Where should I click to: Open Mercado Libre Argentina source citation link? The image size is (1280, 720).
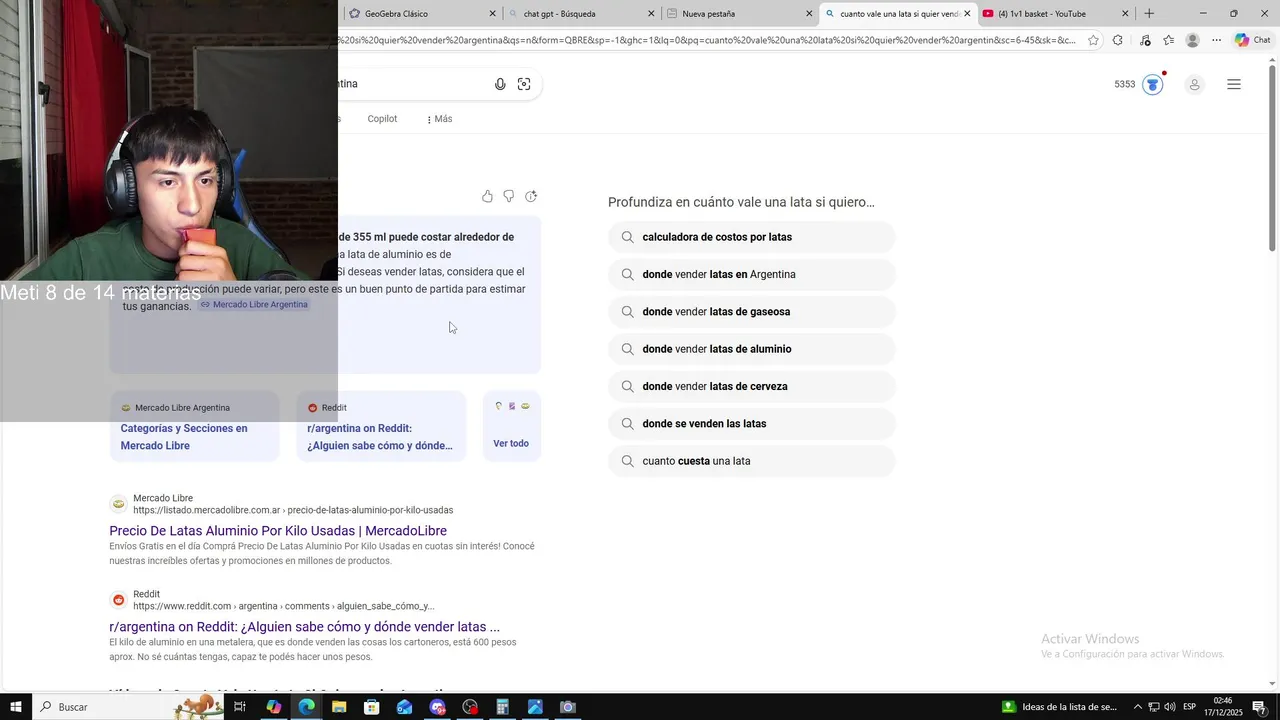254,305
